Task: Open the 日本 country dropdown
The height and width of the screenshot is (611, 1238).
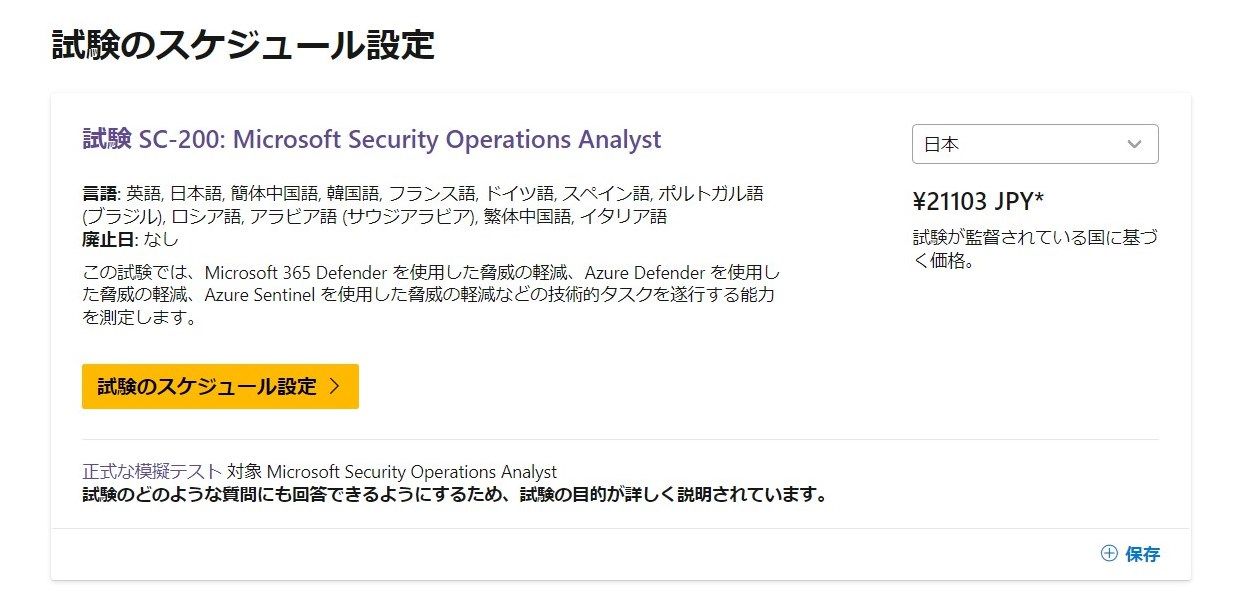Action: tap(1034, 144)
